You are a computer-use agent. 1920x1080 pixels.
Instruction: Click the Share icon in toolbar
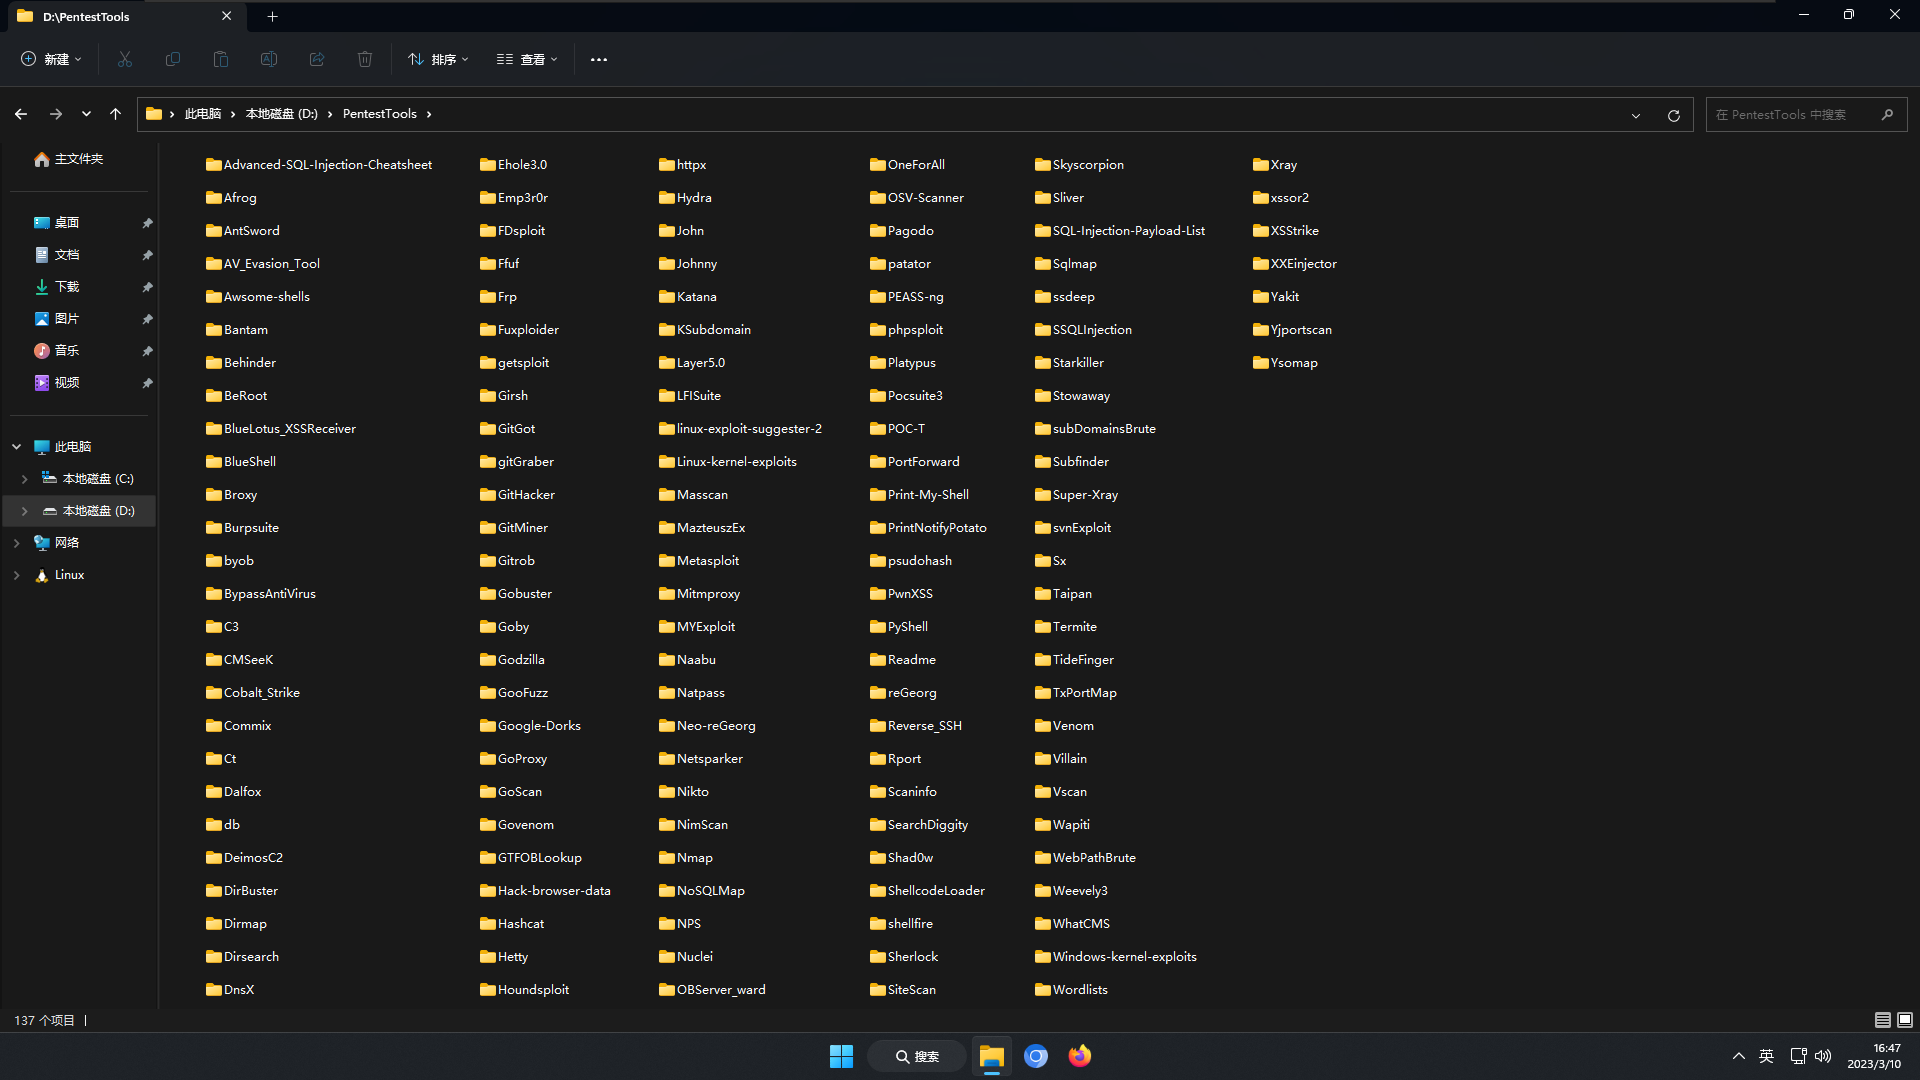tap(317, 60)
